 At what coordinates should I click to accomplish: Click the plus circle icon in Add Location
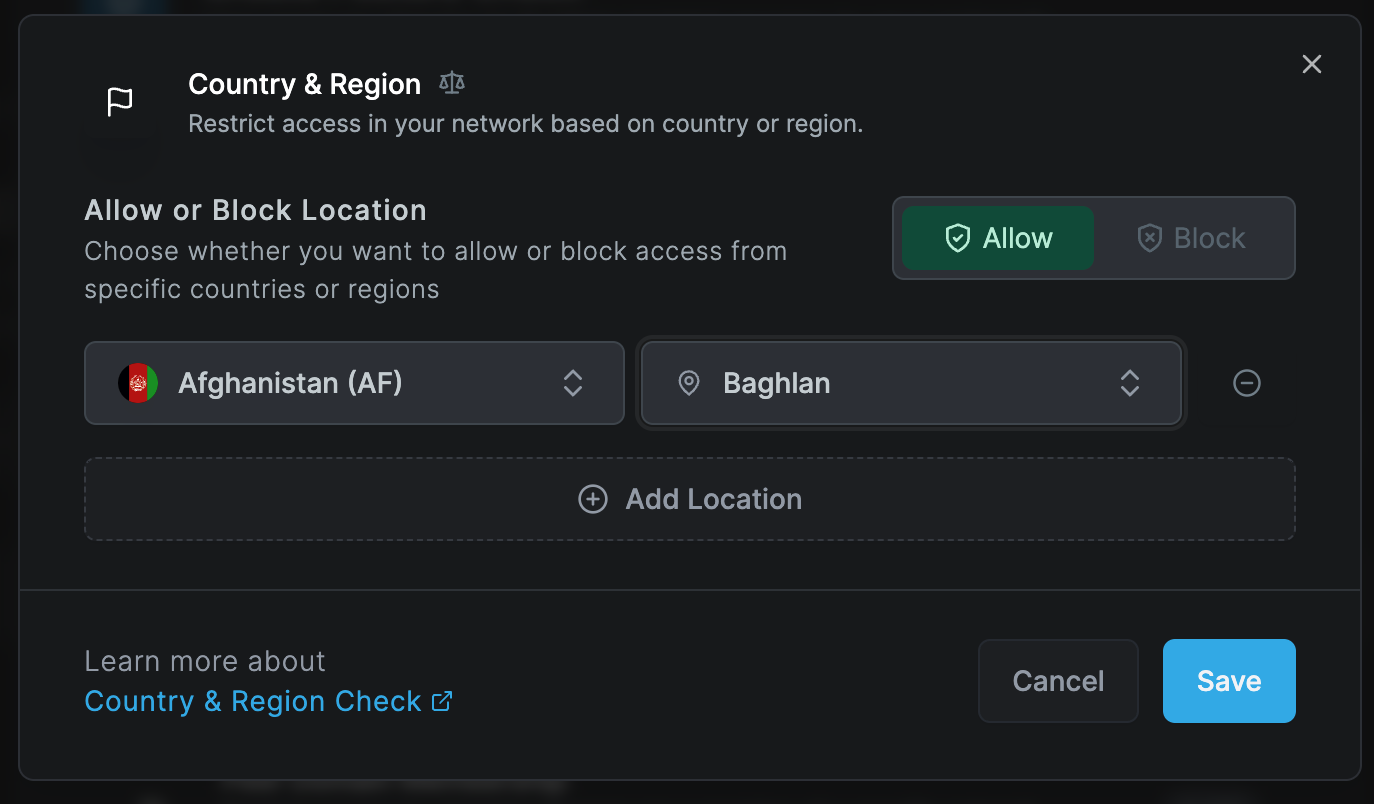[x=593, y=499]
